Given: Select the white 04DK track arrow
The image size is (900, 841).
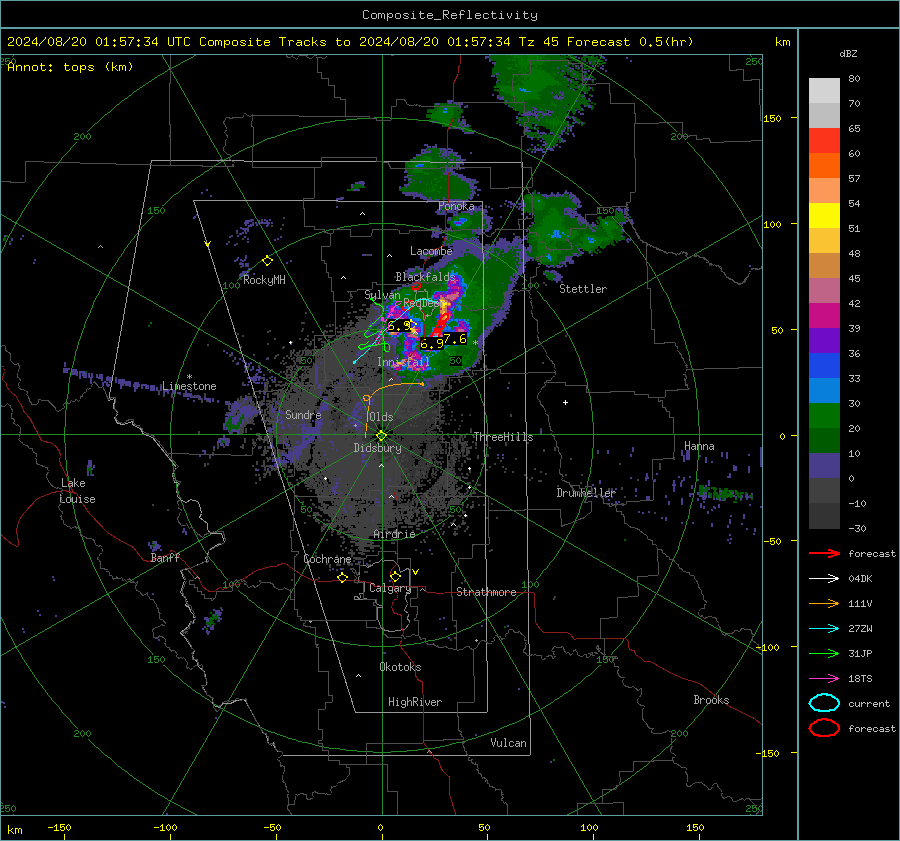Looking at the screenshot, I should pos(824,579).
